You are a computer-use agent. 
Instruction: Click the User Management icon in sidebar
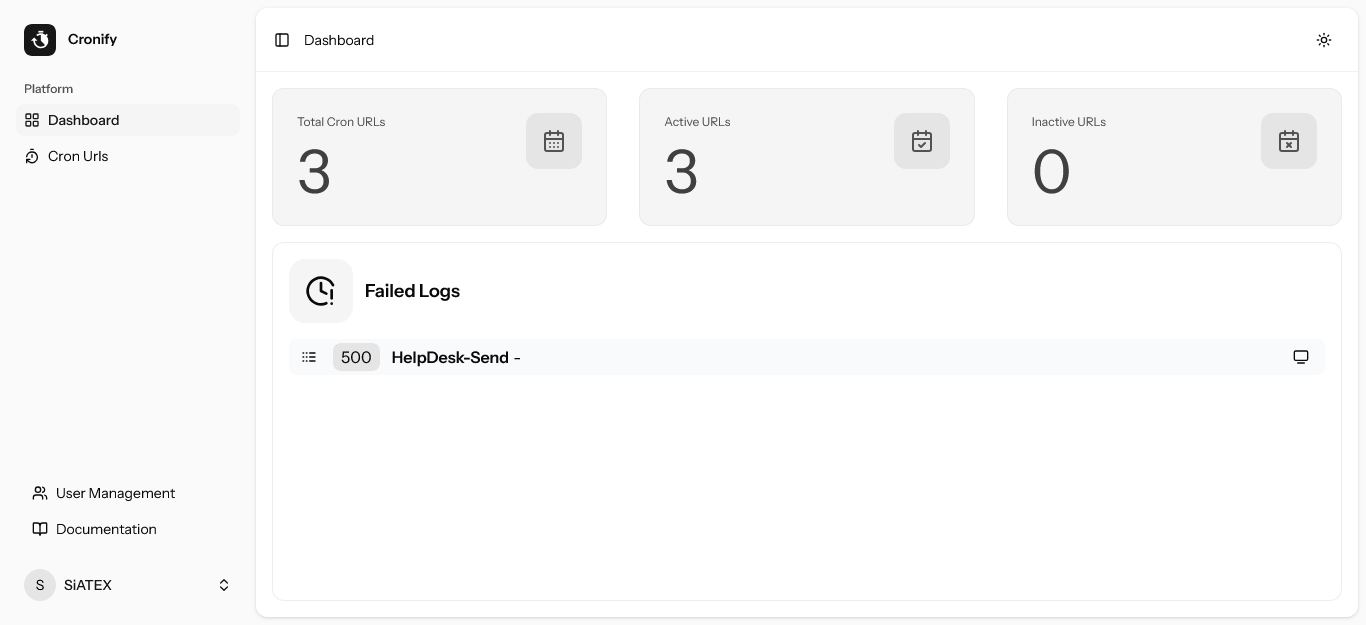(40, 493)
